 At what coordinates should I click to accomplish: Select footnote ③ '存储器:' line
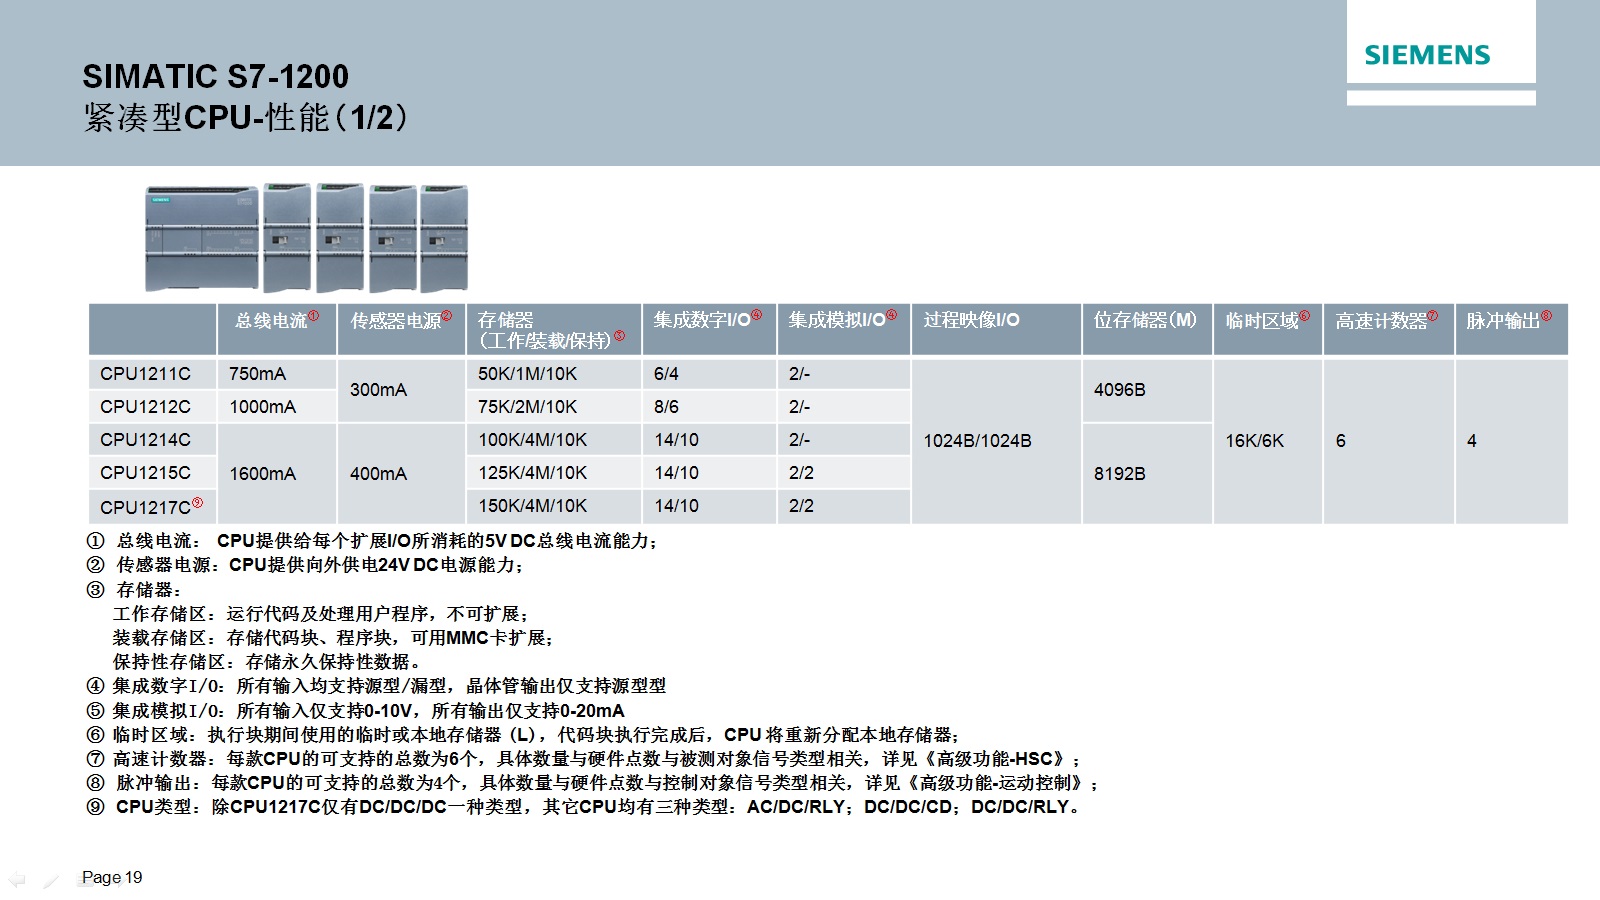click(x=134, y=590)
